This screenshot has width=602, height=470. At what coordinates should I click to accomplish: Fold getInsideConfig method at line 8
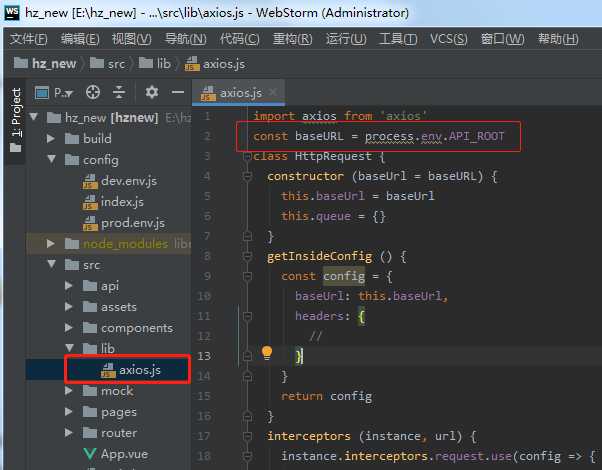pos(247,256)
